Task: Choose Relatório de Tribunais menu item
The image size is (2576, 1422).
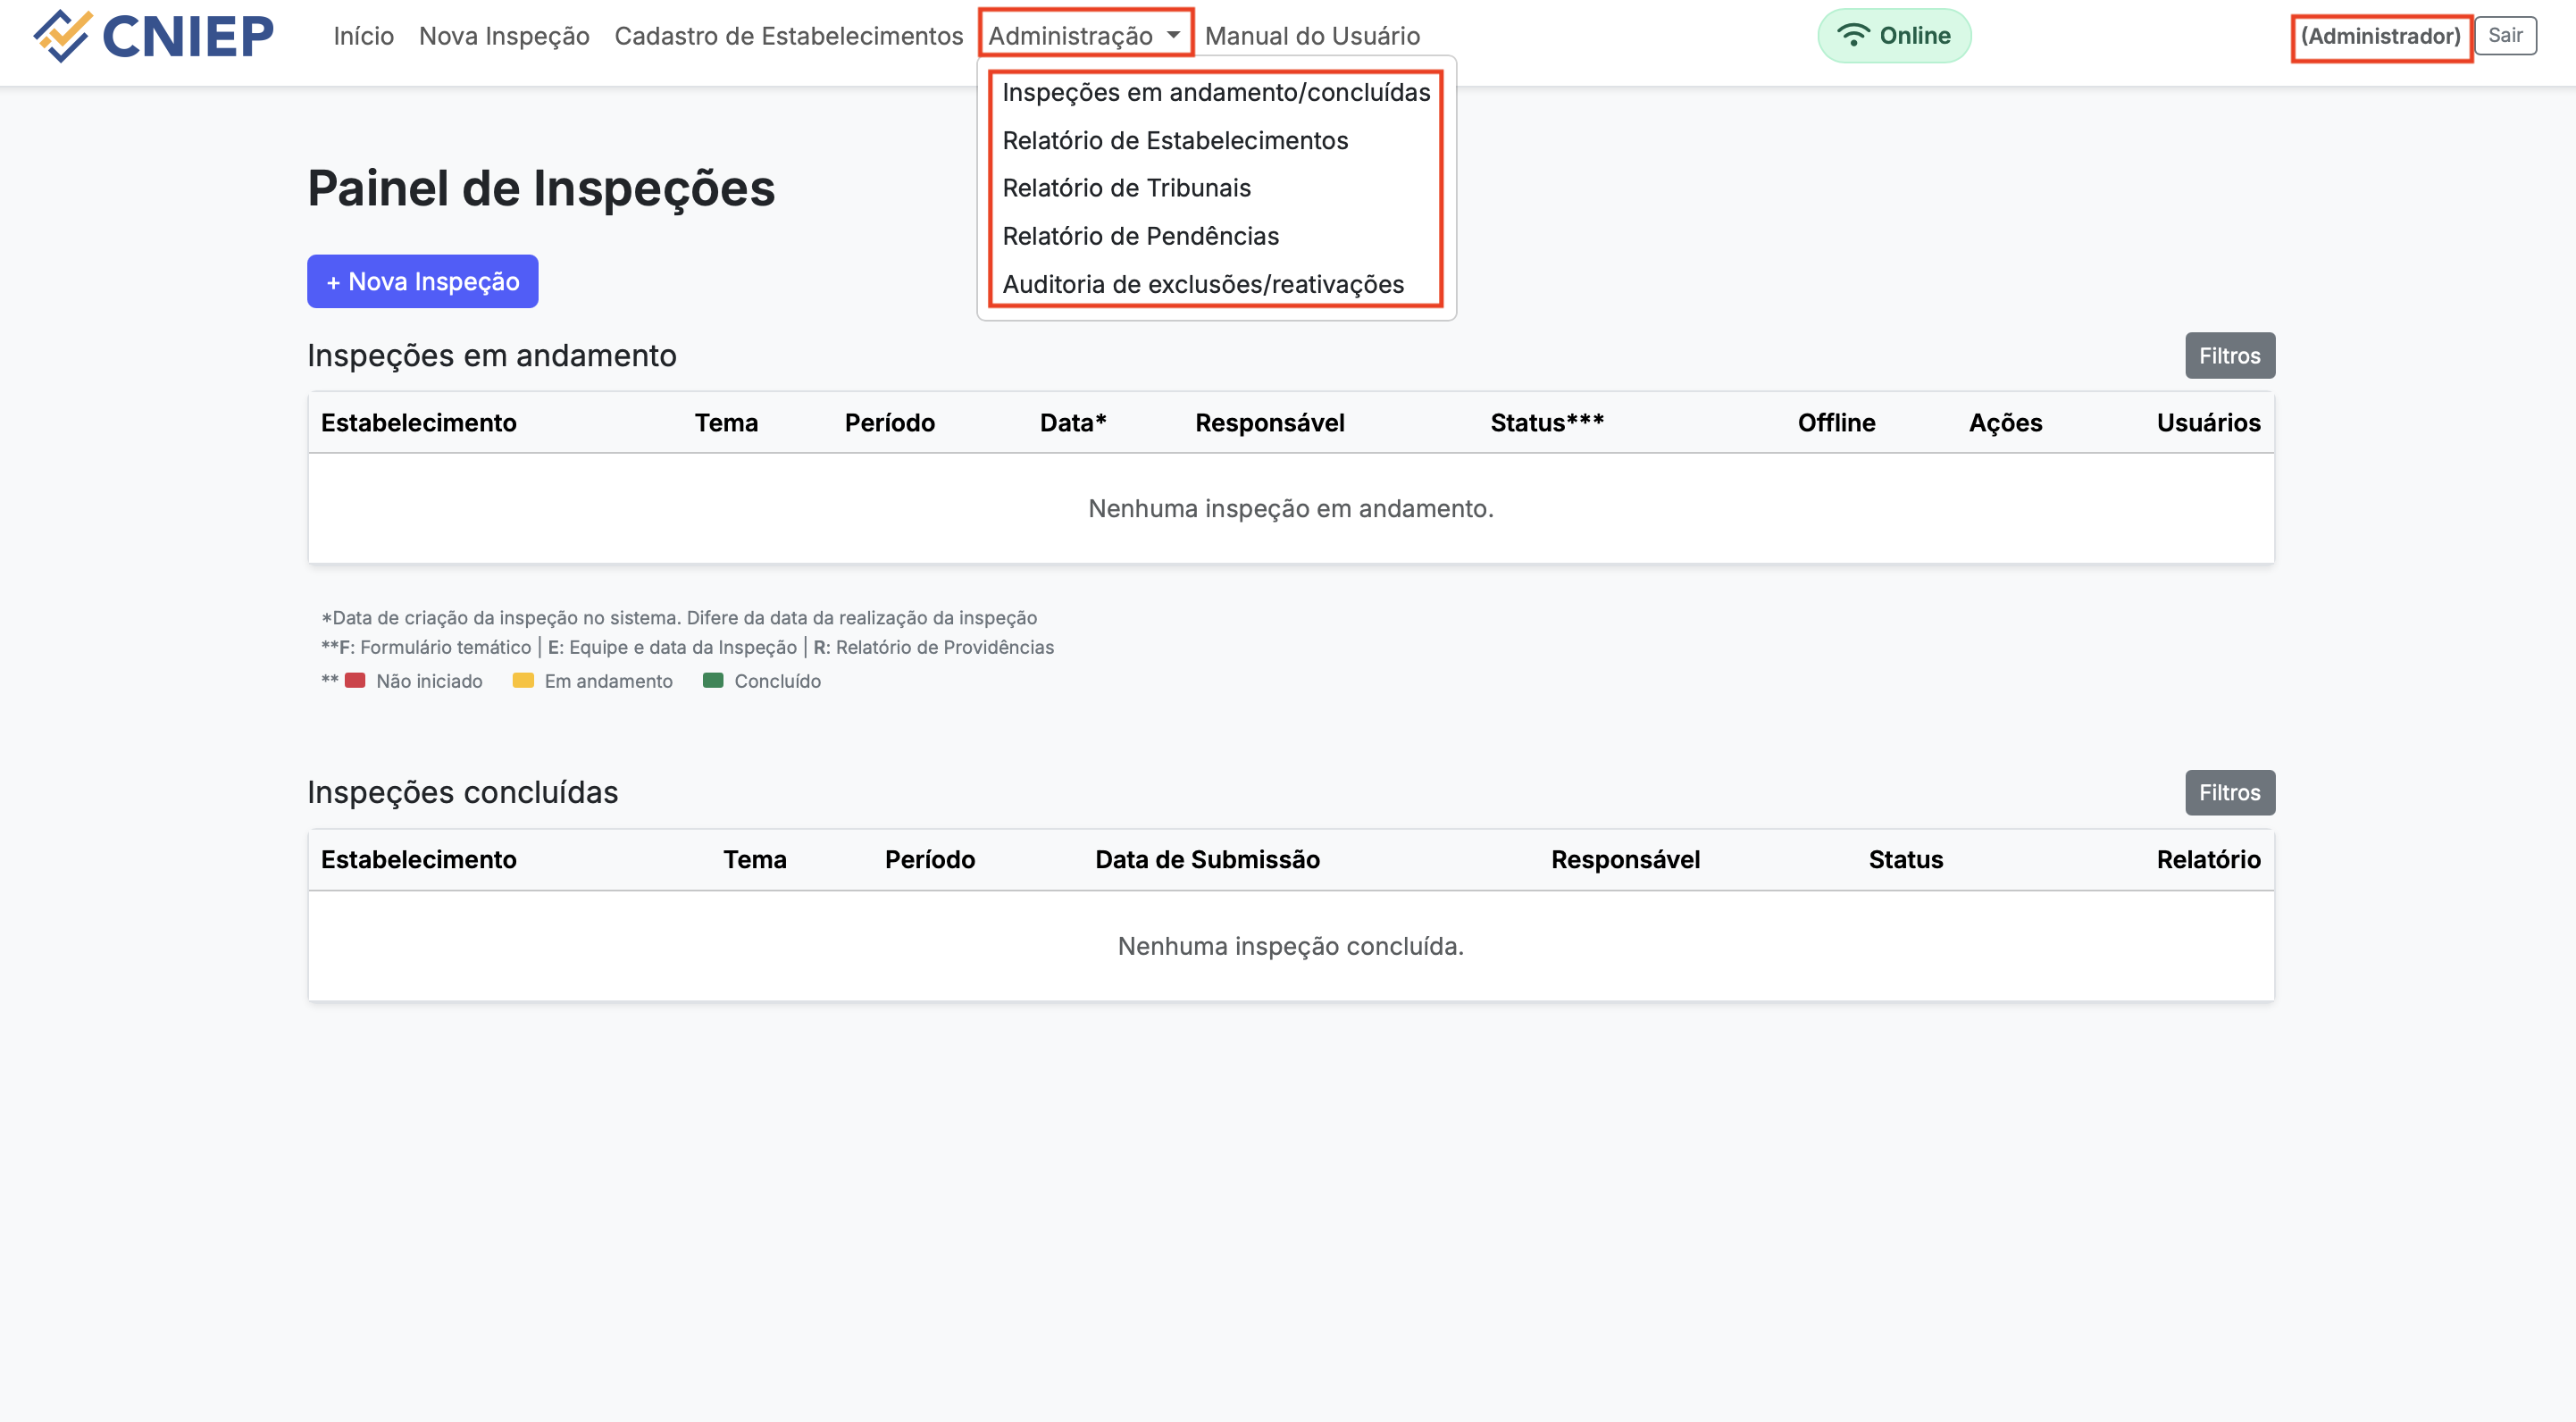Action: click(1126, 188)
